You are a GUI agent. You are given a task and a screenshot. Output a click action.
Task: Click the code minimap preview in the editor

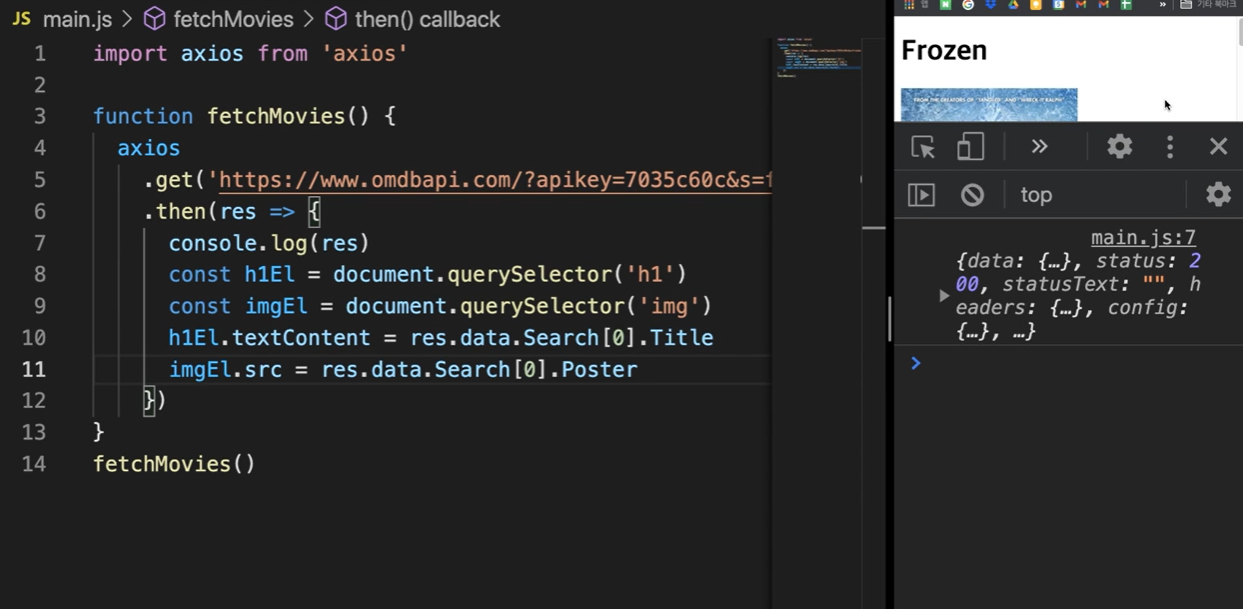(x=819, y=57)
